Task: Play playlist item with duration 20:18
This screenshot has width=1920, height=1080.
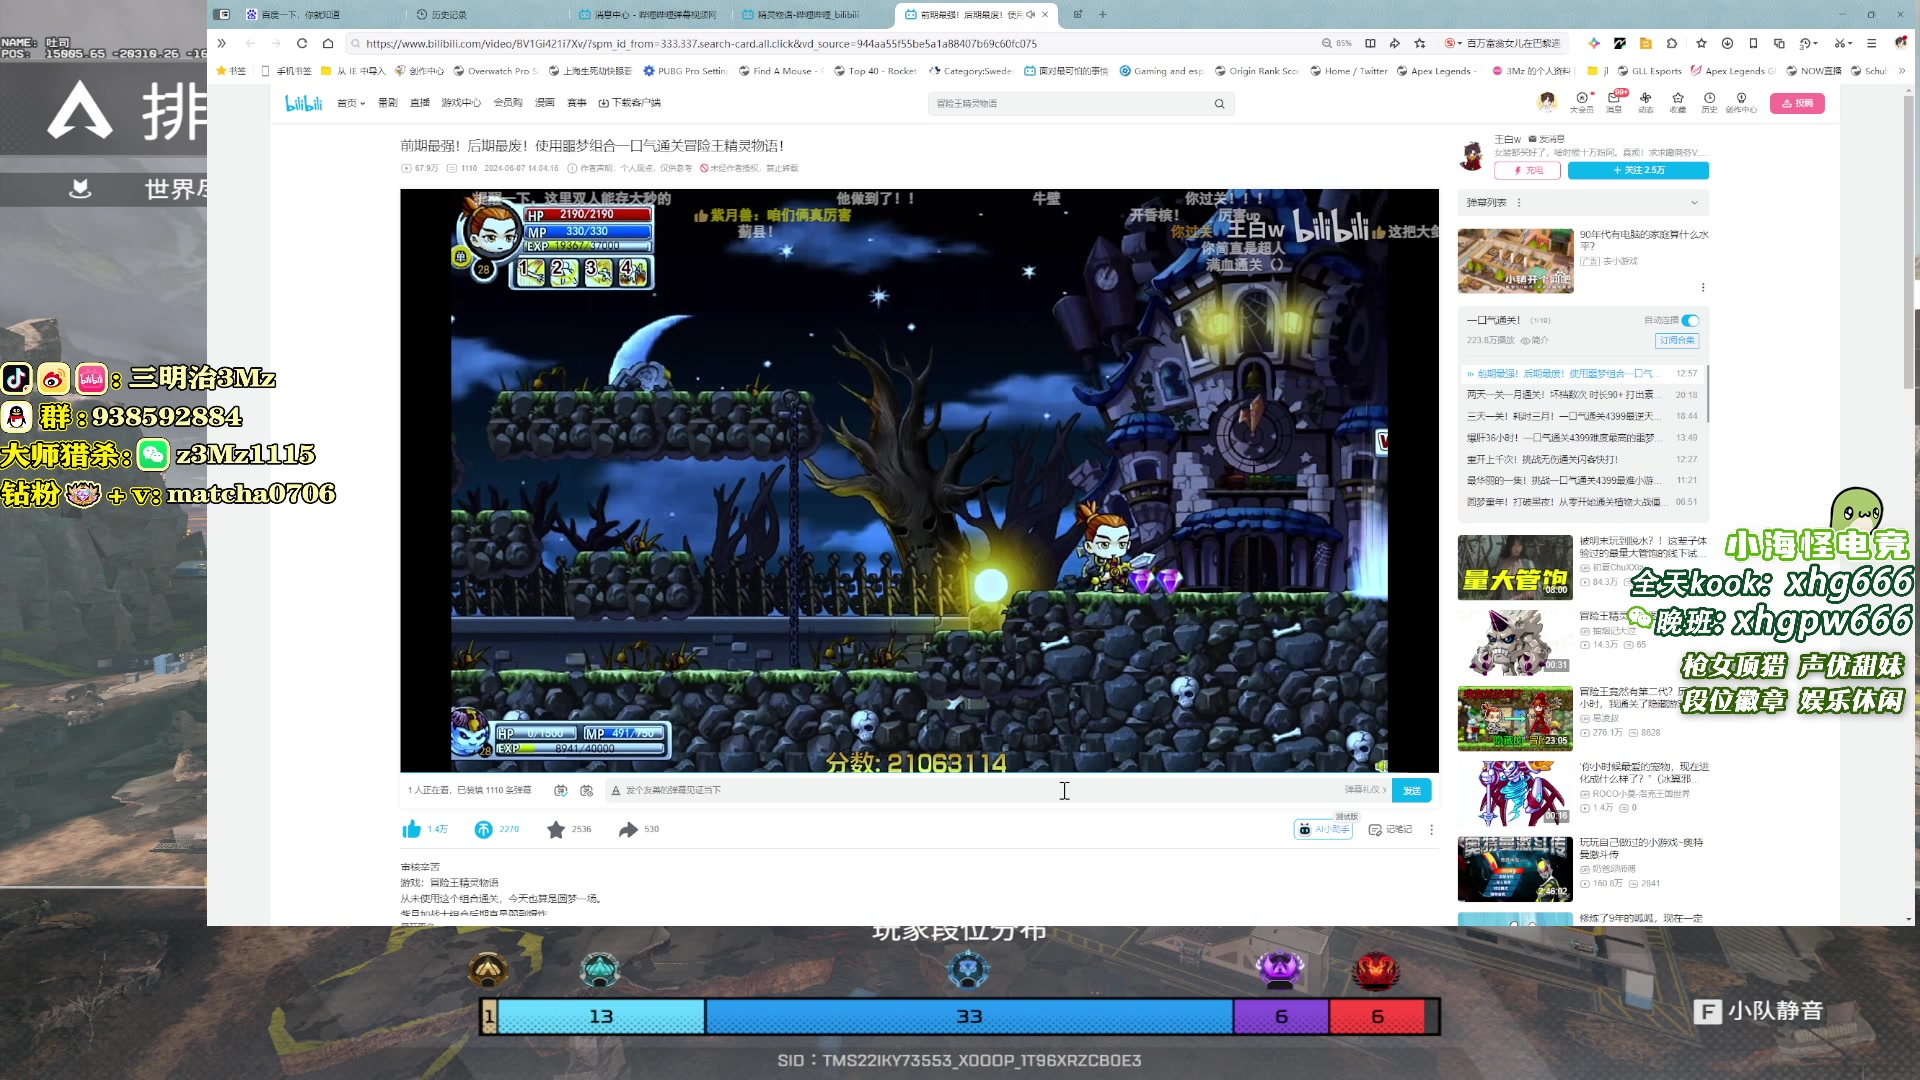Action: tap(1581, 395)
